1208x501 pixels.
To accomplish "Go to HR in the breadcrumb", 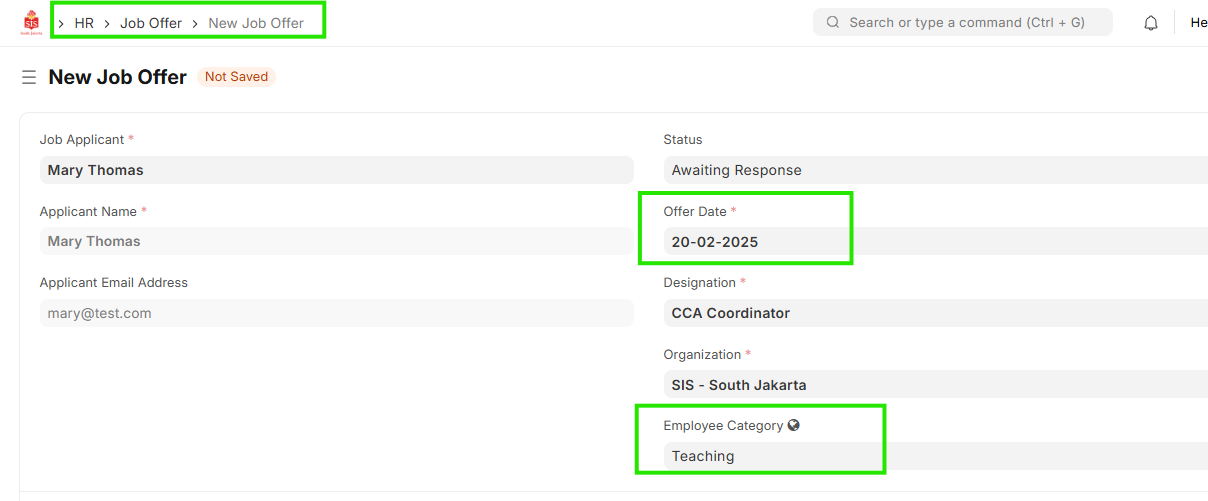I will tap(84, 23).
